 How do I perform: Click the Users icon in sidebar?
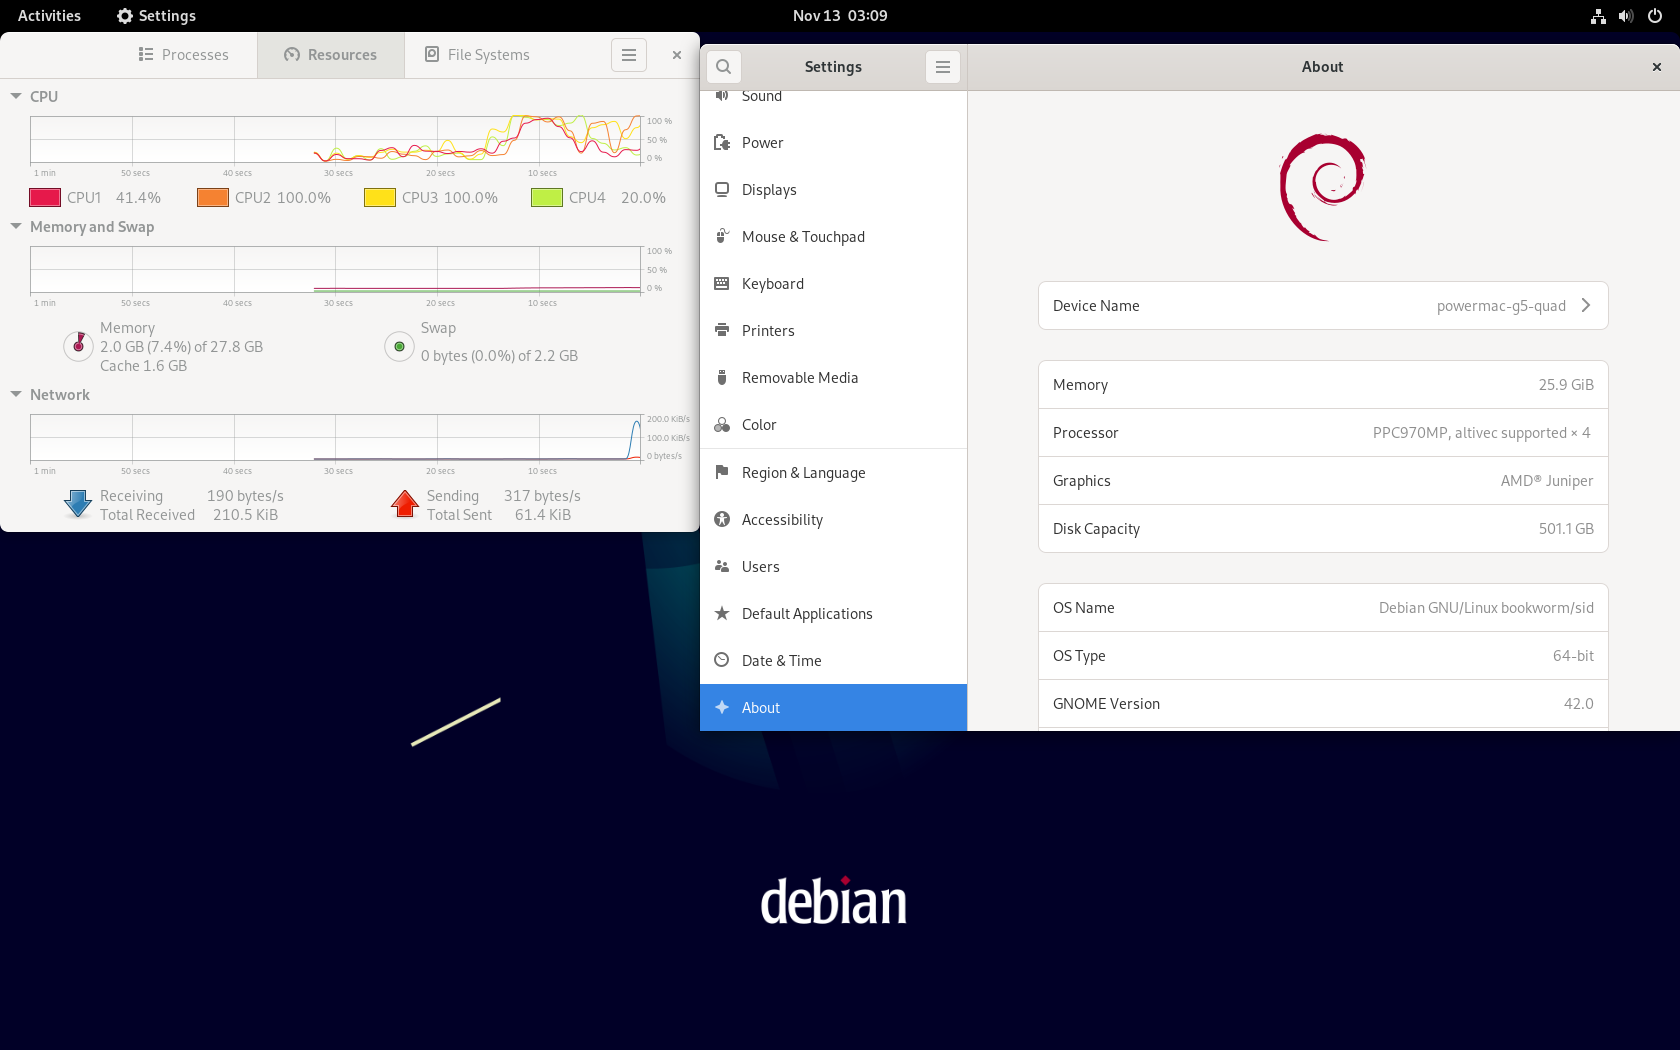(722, 567)
